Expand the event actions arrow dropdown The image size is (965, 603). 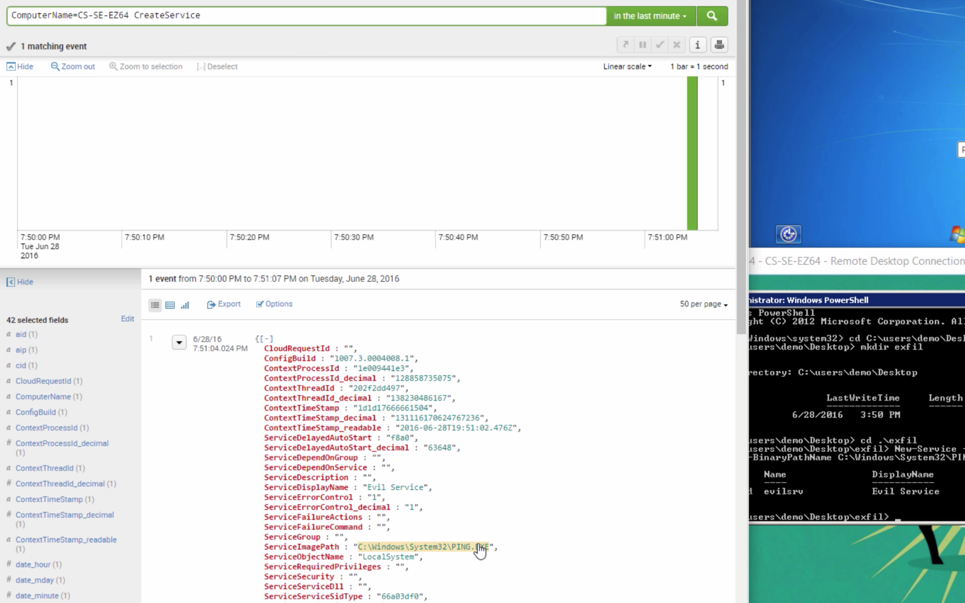click(179, 343)
